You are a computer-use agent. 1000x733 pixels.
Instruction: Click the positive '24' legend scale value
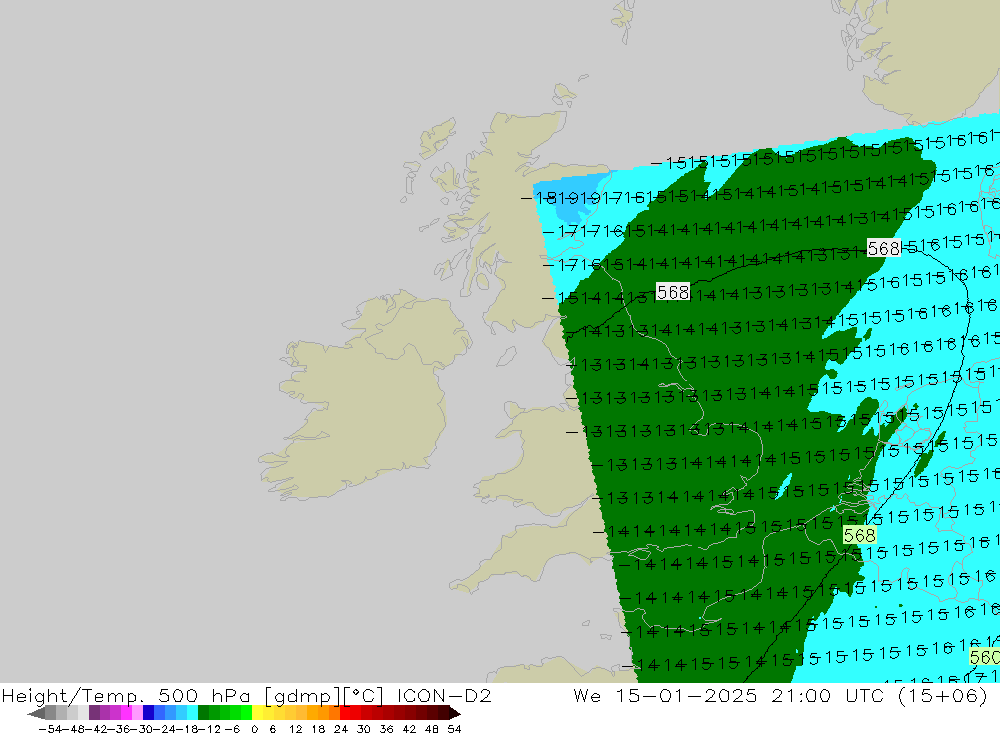(x=341, y=729)
